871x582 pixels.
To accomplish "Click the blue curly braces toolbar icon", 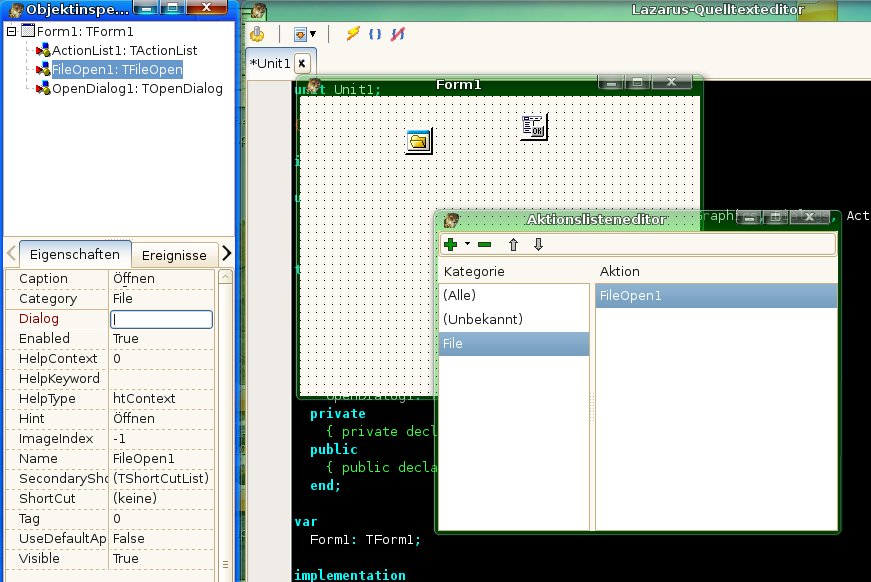I will click(375, 34).
